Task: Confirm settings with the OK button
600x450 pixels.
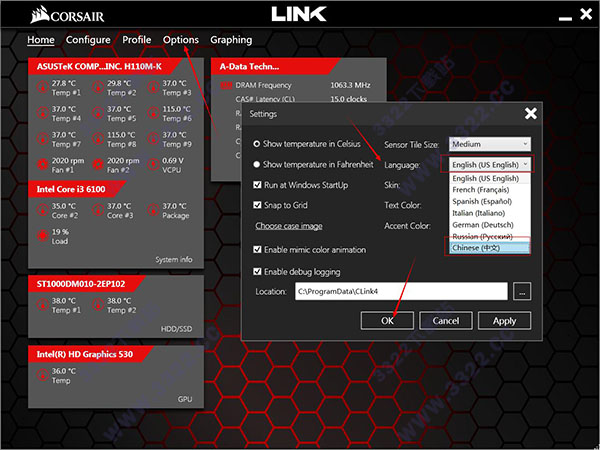Action: pyautogui.click(x=387, y=321)
